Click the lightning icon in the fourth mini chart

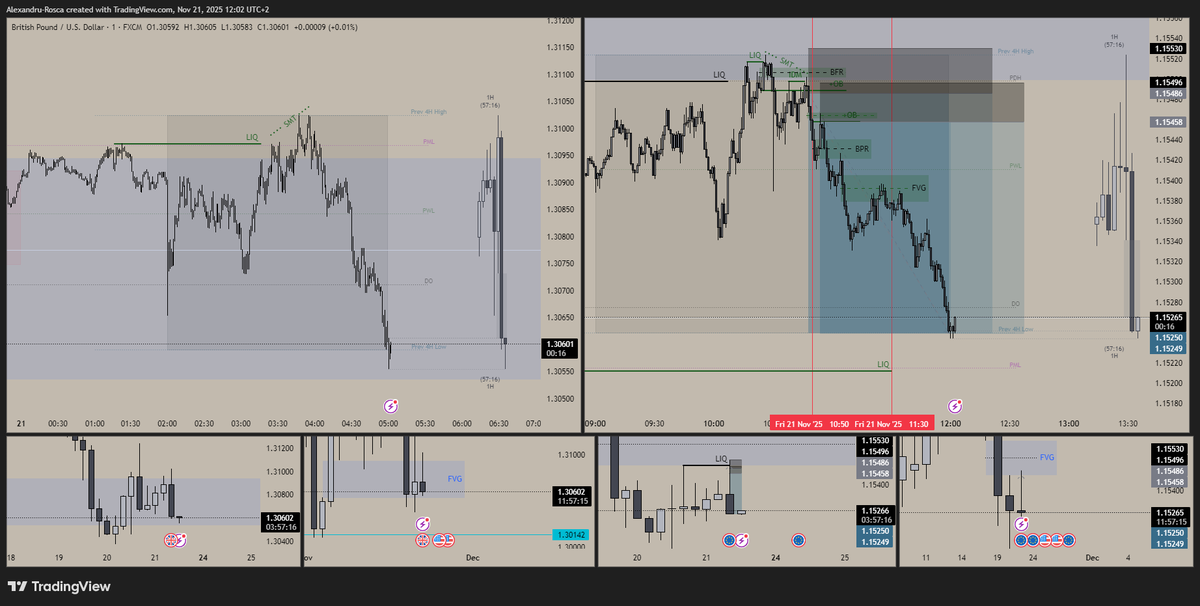tap(1021, 524)
